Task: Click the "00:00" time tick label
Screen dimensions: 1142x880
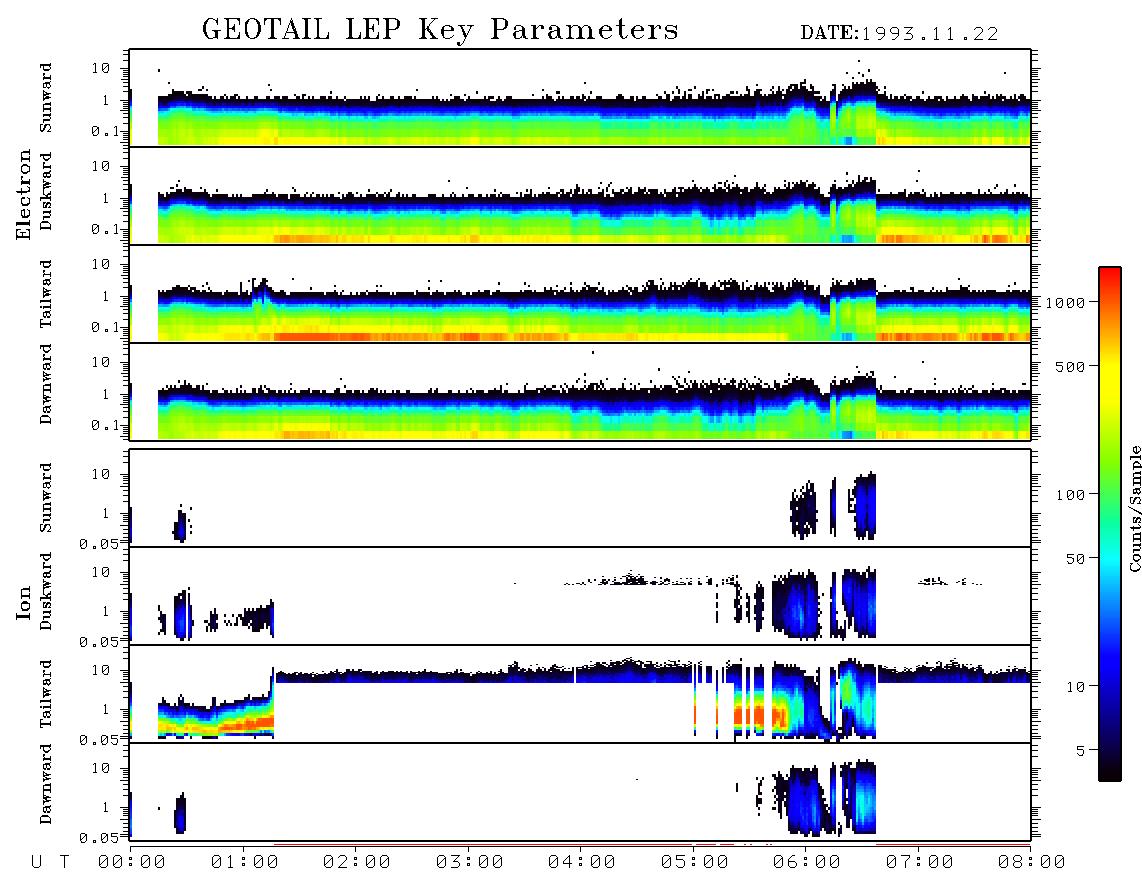Action: pyautogui.click(x=132, y=863)
